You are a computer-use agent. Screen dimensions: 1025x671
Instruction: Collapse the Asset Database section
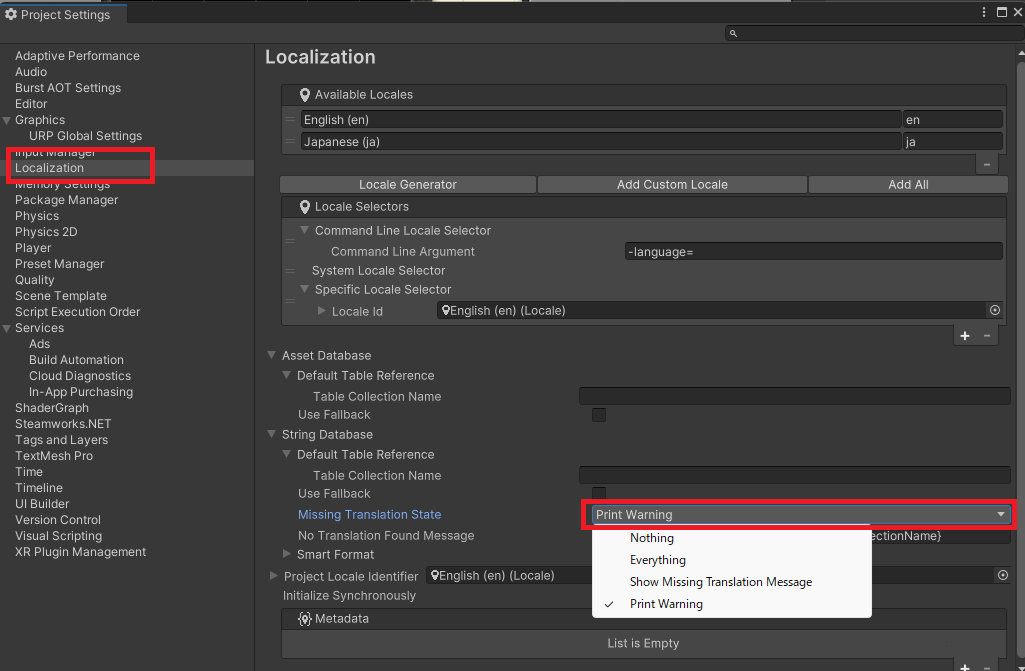(x=272, y=355)
